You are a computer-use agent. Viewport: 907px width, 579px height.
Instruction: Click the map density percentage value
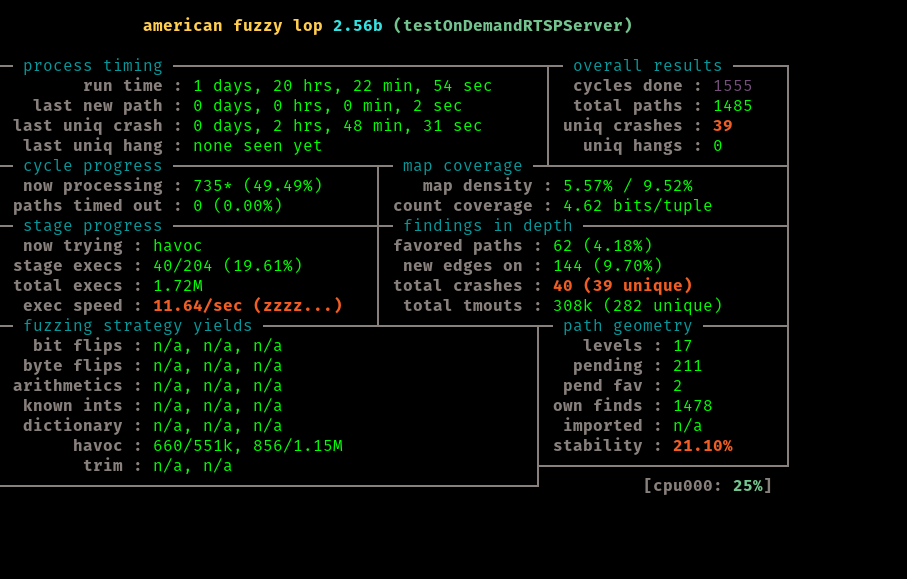point(627,186)
